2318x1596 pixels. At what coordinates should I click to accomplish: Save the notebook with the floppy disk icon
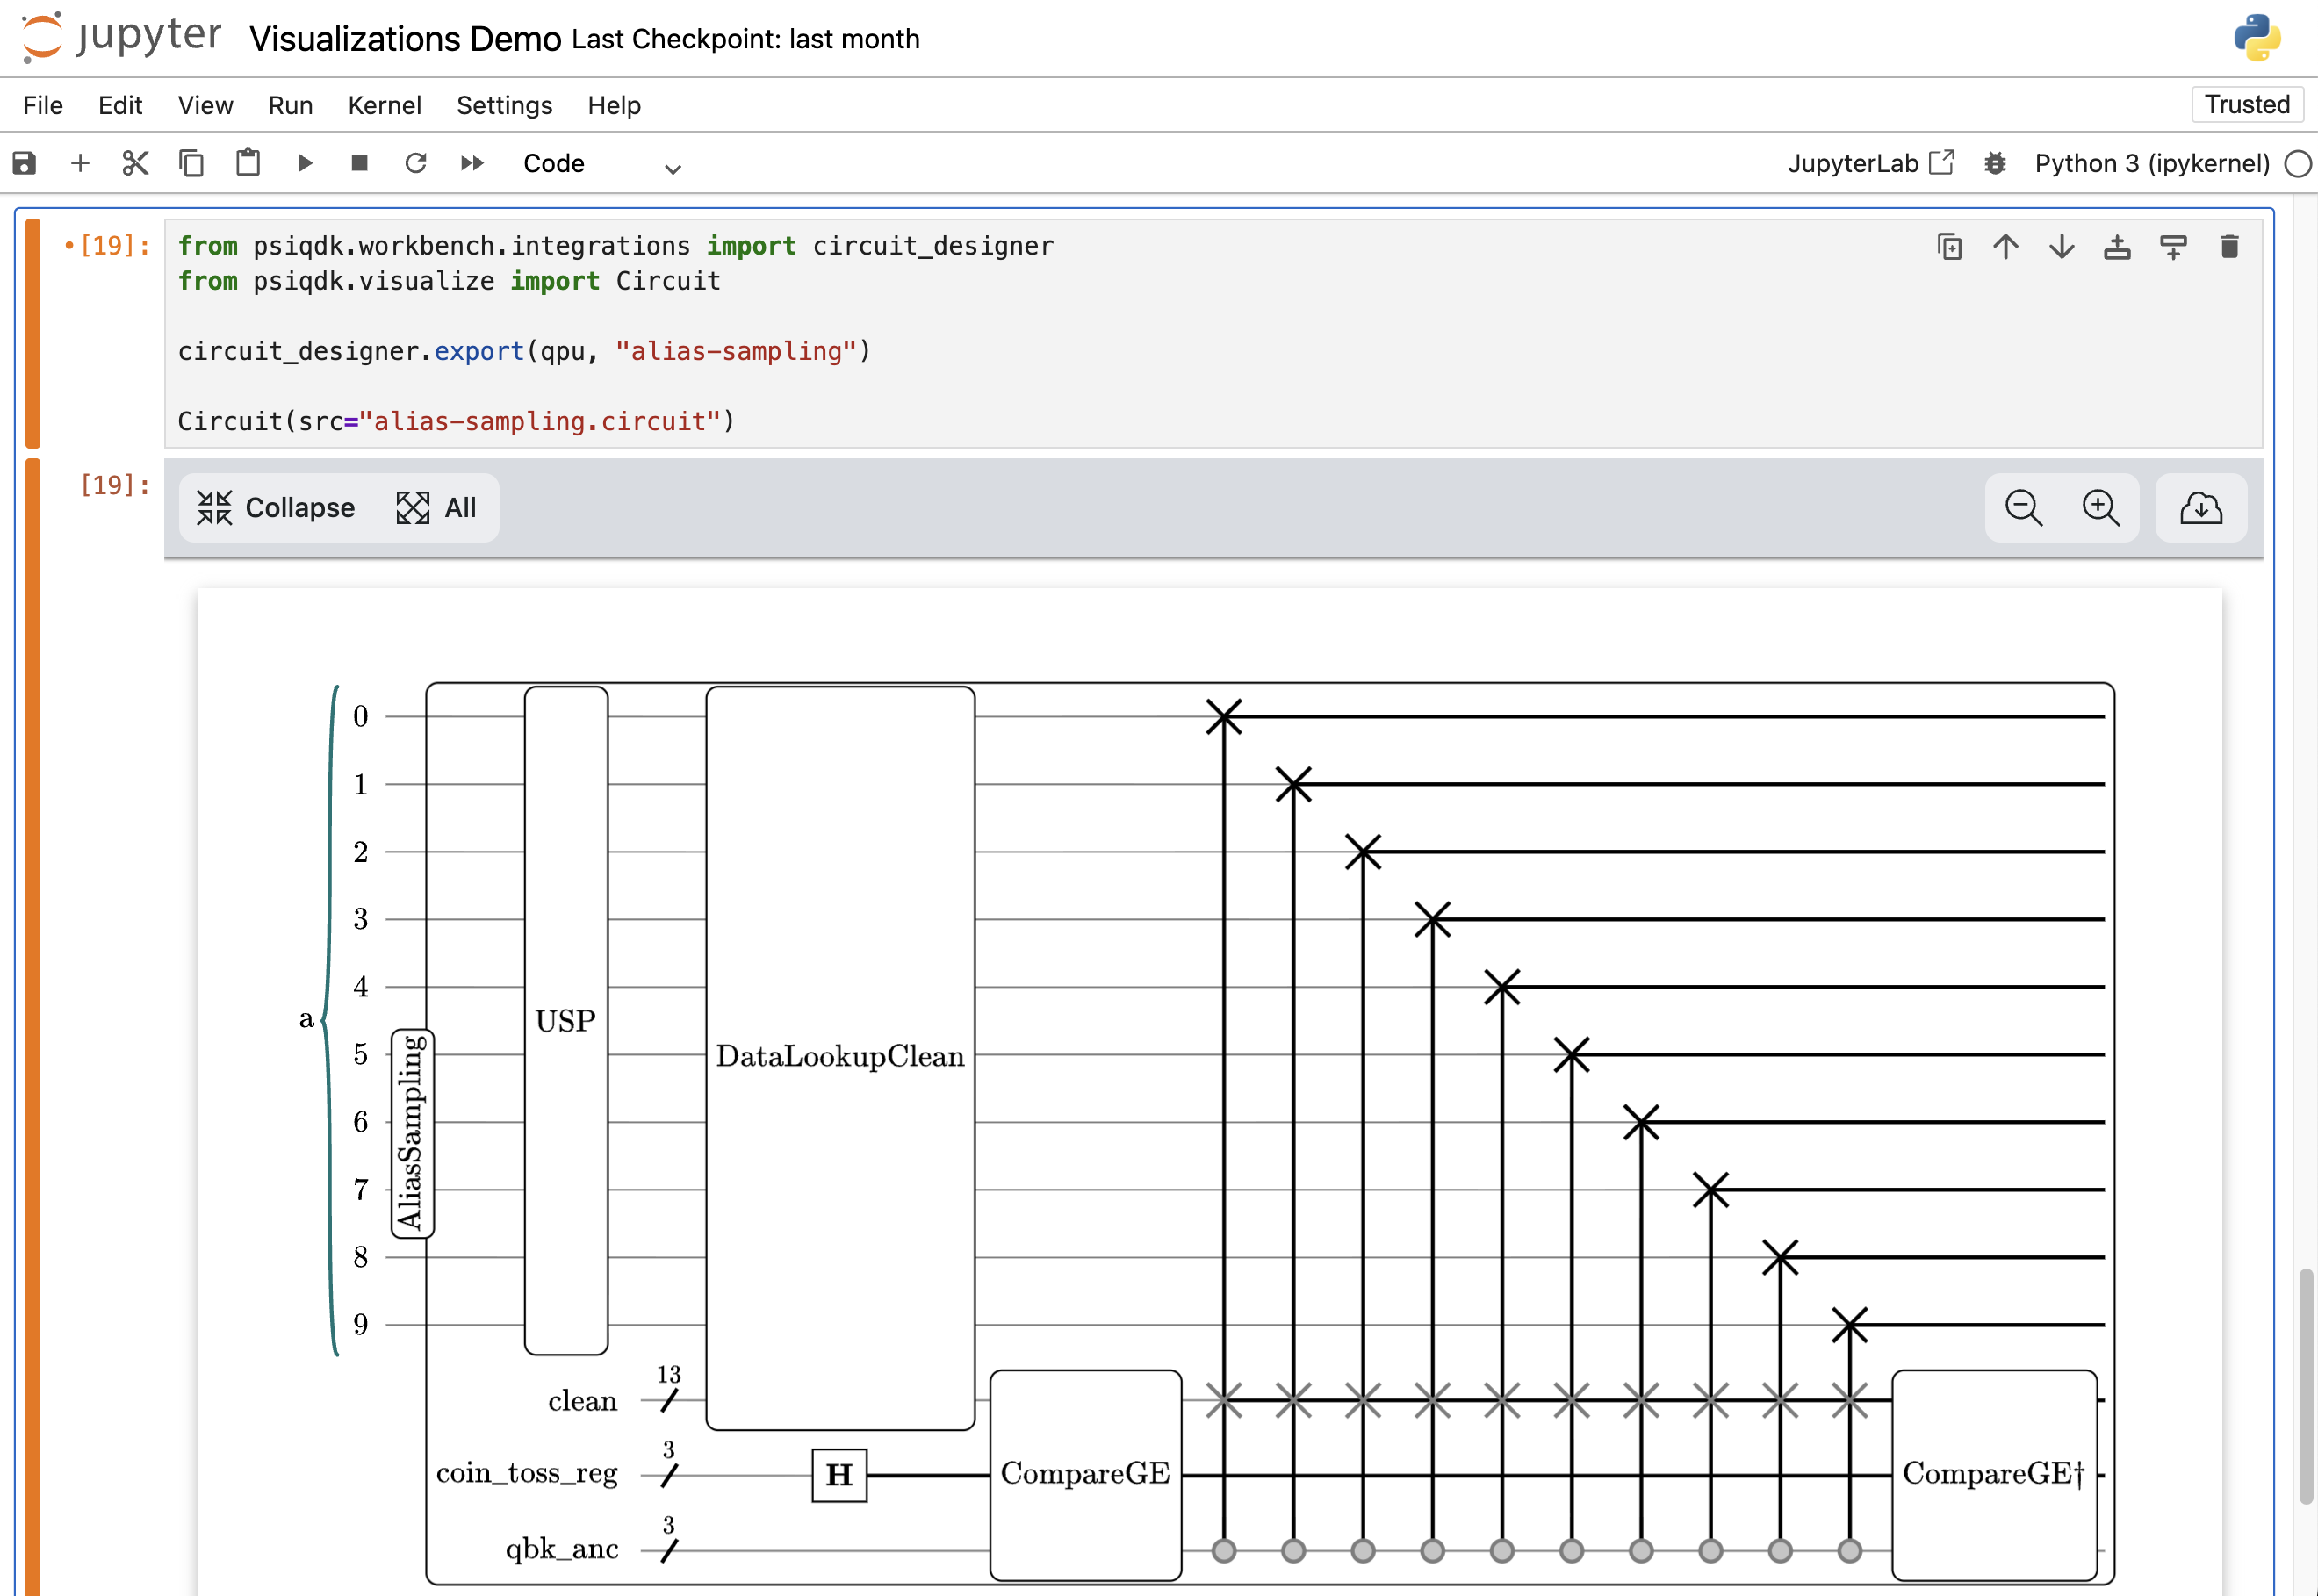tap(24, 163)
